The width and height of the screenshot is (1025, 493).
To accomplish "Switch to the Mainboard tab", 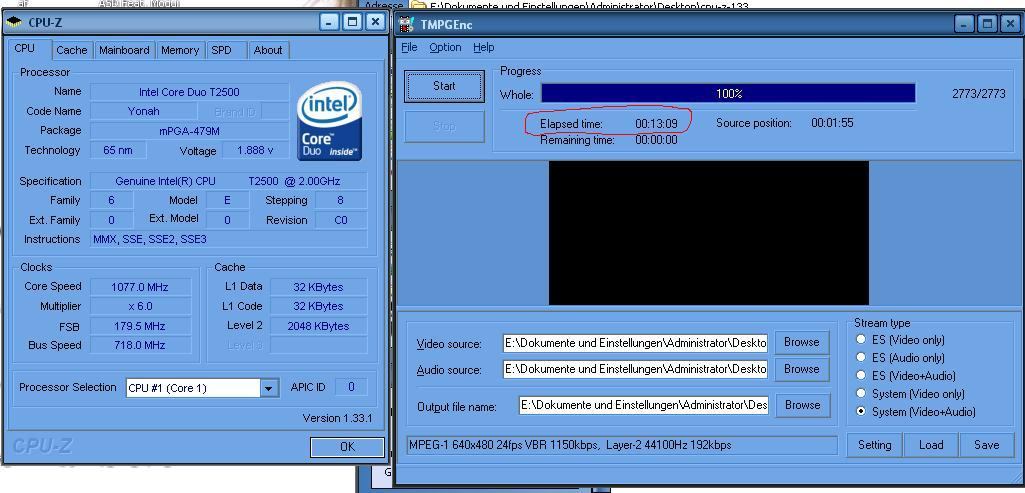I will pos(124,50).
